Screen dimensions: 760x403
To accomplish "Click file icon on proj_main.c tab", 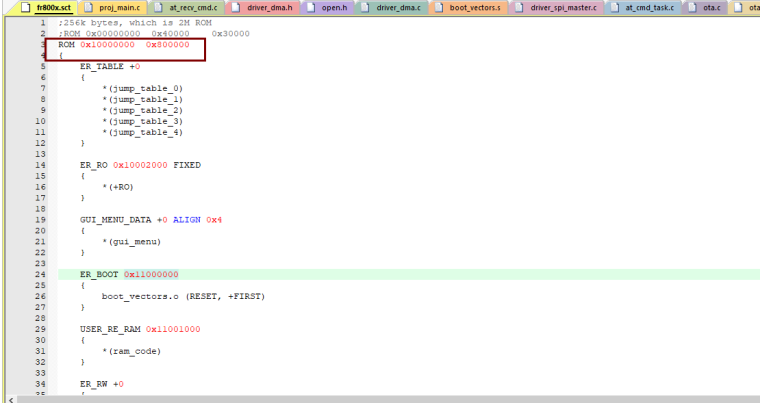I will pyautogui.click(x=88, y=7).
